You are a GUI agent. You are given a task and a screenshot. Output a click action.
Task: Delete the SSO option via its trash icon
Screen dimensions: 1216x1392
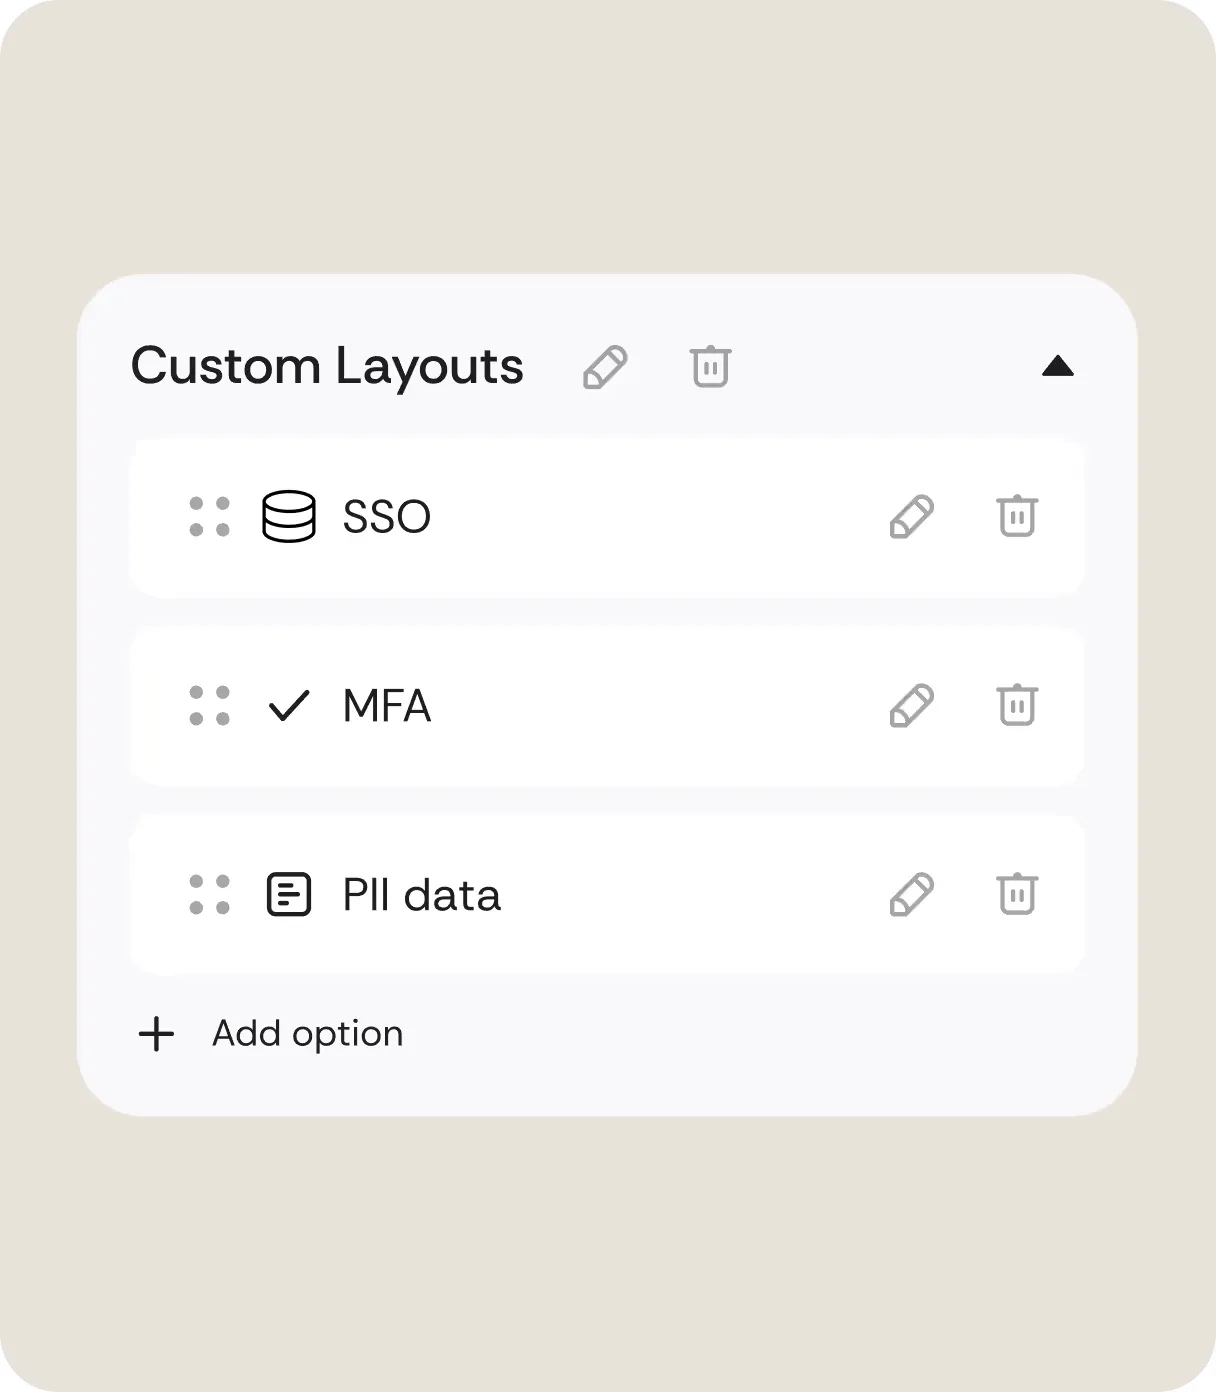pyautogui.click(x=1018, y=516)
